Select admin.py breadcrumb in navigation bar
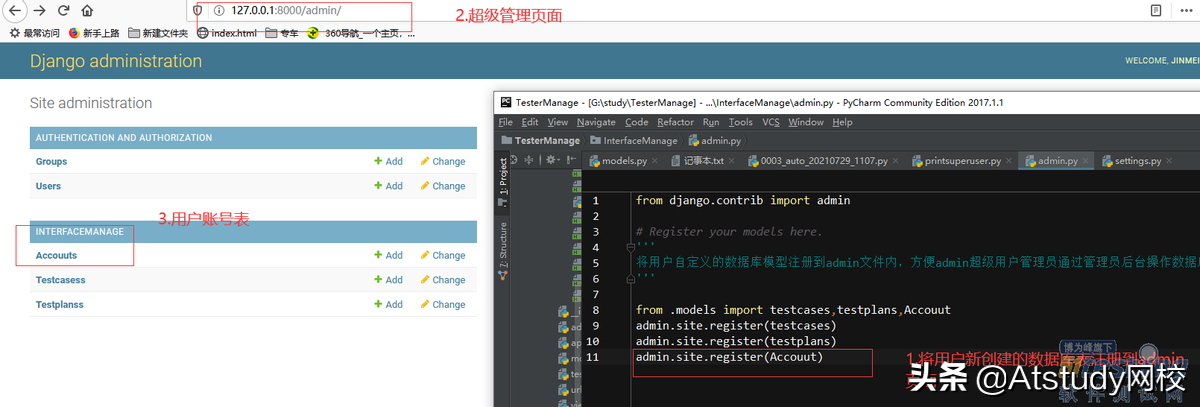This screenshot has width=1200, height=407. (714, 141)
